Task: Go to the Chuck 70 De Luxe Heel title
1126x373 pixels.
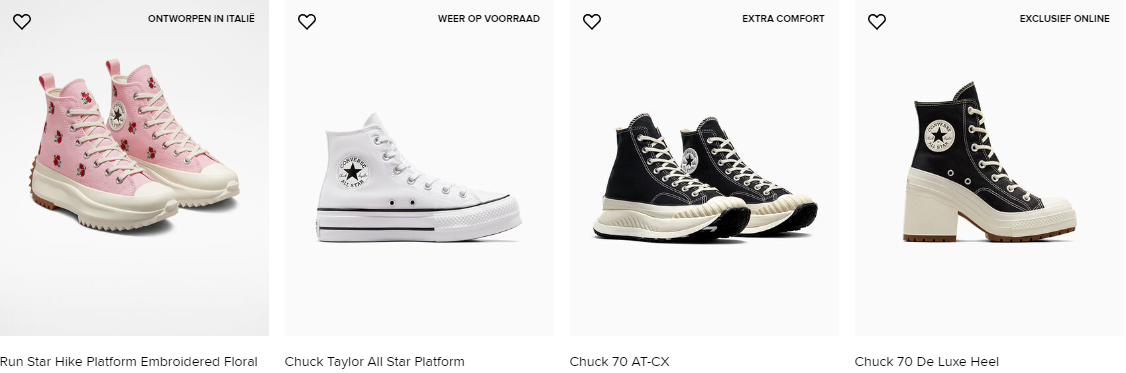Action: [x=926, y=362]
